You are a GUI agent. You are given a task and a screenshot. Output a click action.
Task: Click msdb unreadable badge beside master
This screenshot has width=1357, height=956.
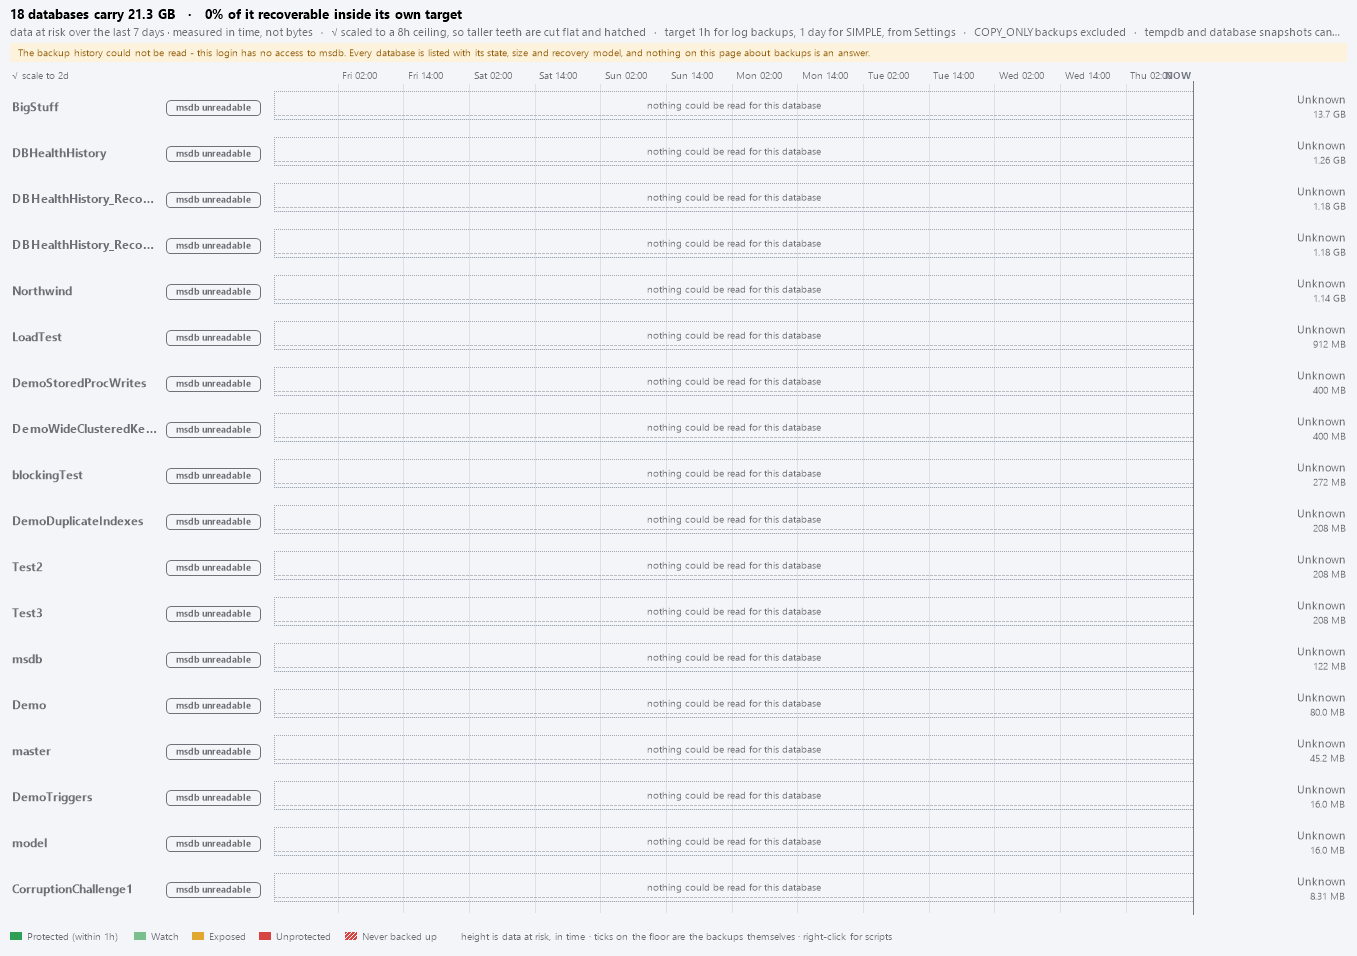click(x=213, y=751)
